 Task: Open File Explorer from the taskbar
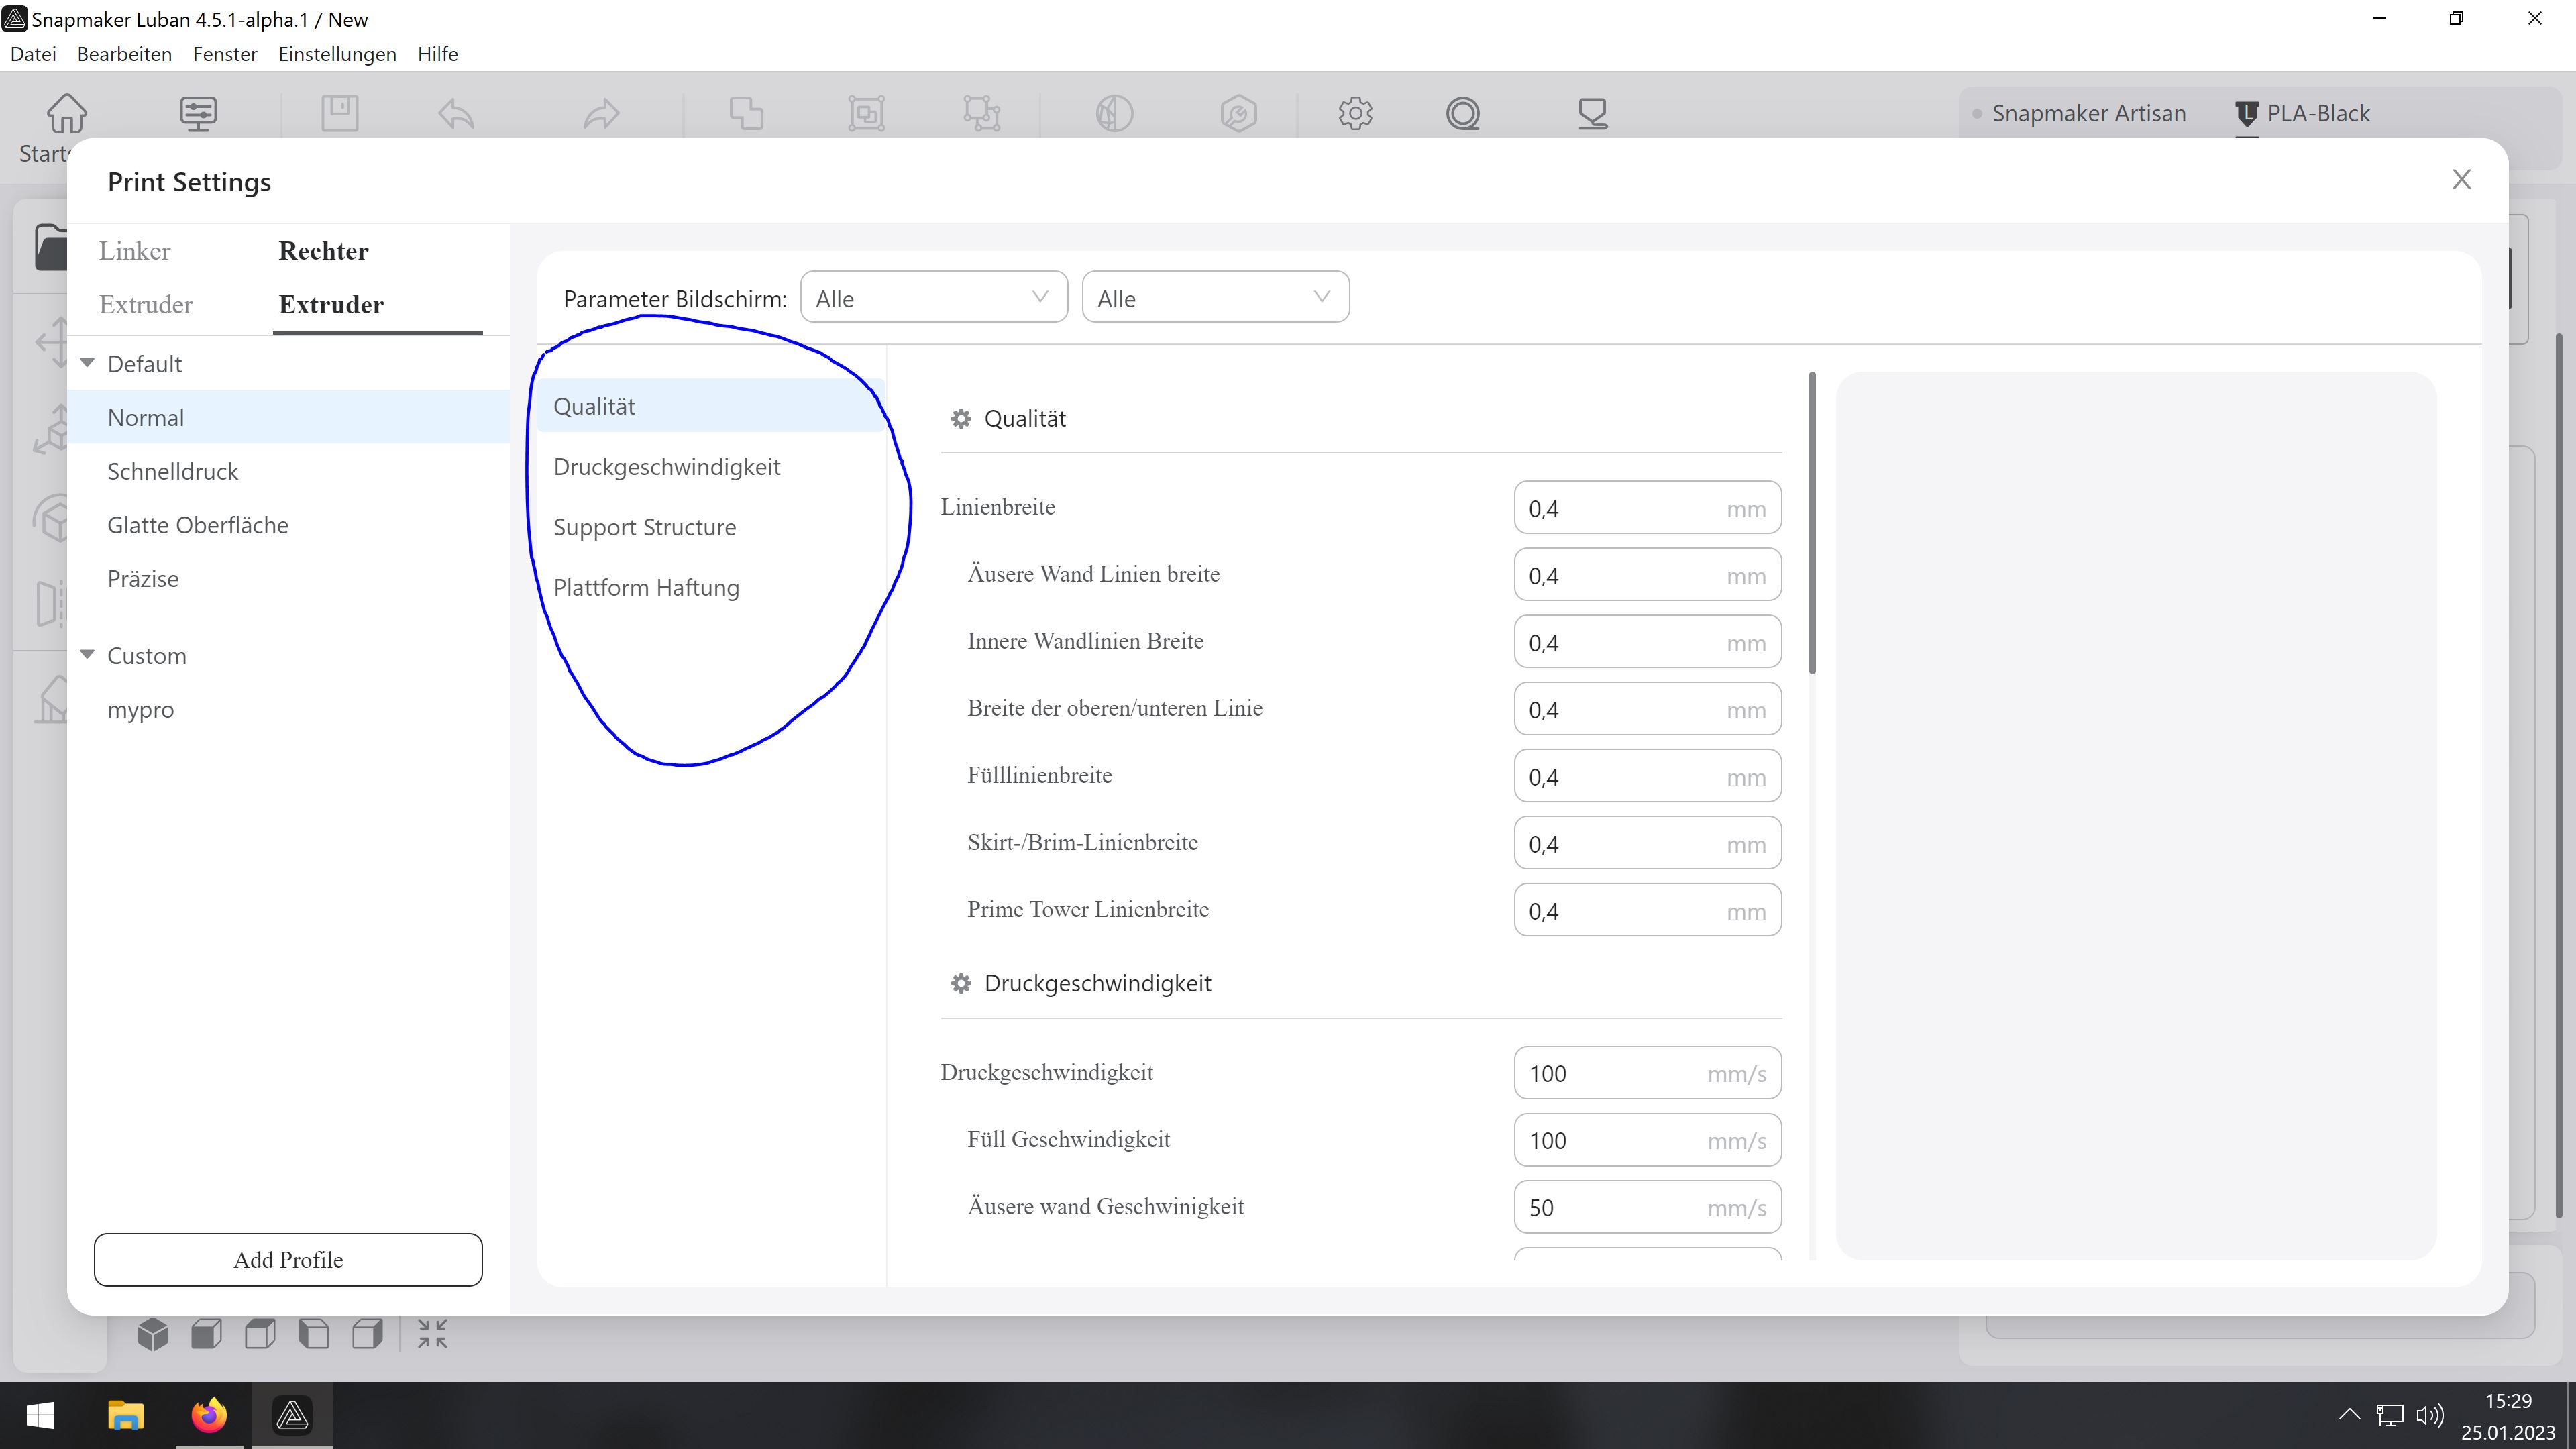click(126, 1415)
